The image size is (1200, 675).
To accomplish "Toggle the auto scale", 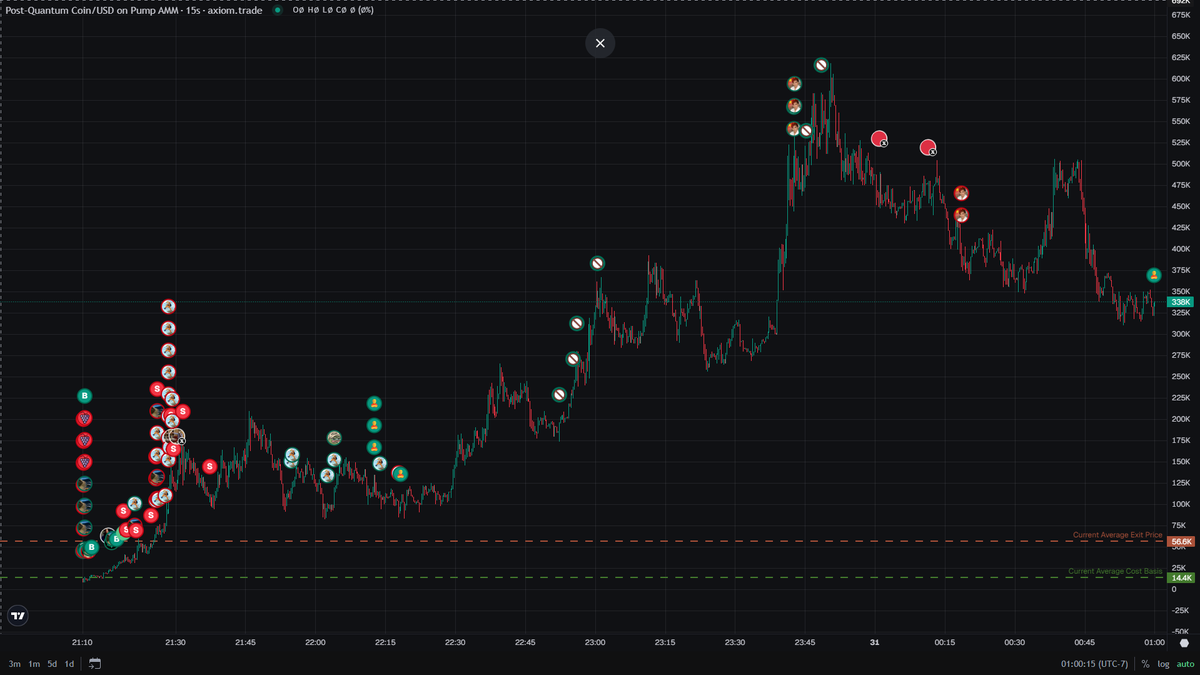I will (1185, 664).
